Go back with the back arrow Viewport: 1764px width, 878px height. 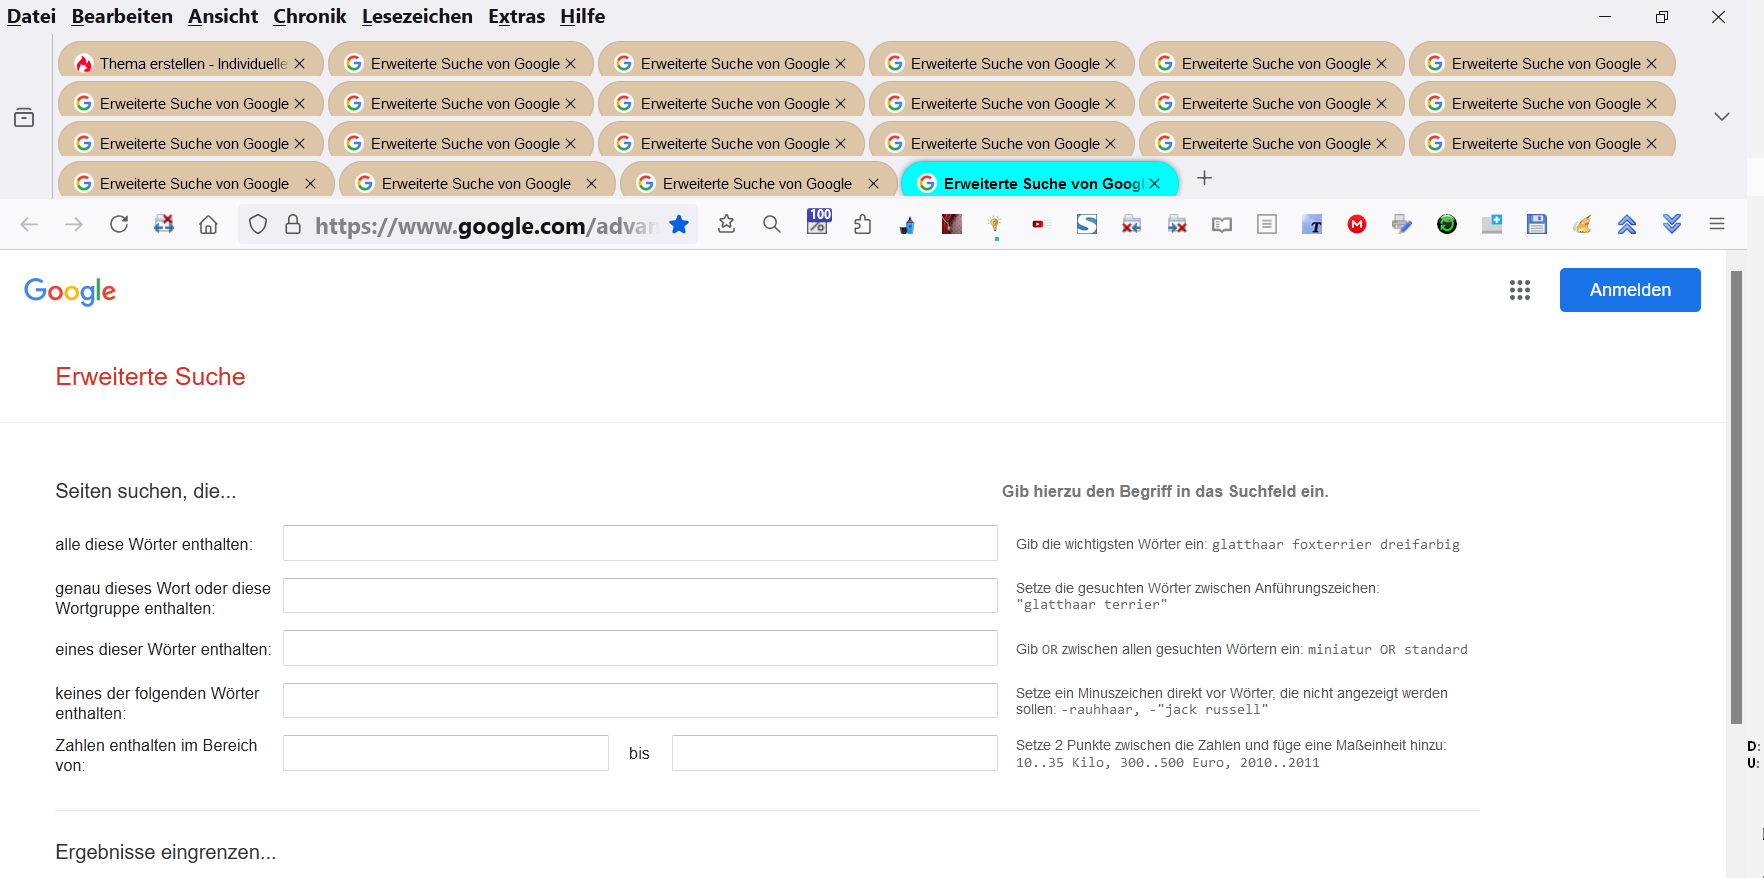click(29, 224)
